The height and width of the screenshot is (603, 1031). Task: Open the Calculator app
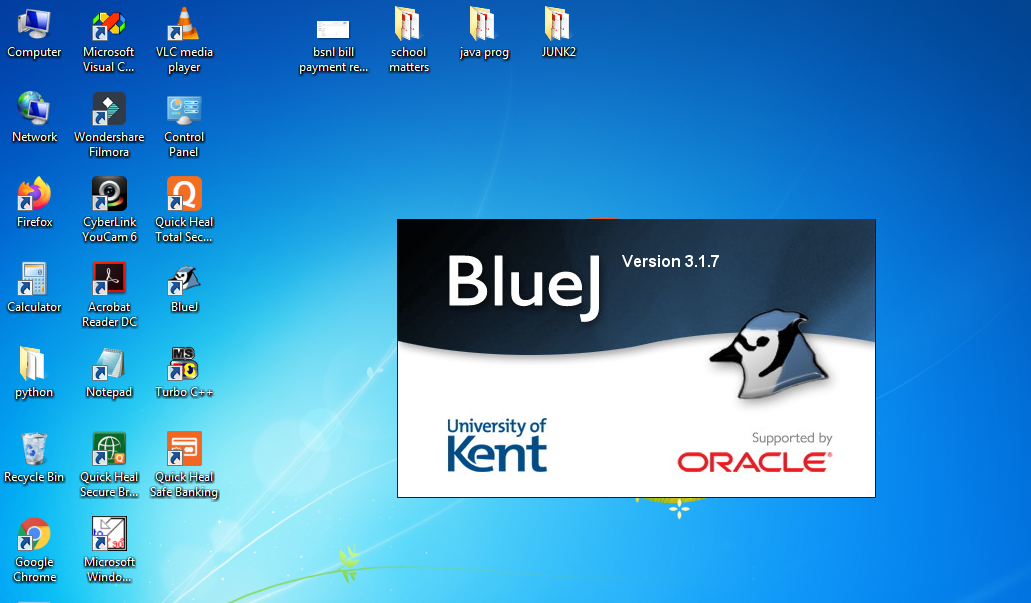pos(33,276)
